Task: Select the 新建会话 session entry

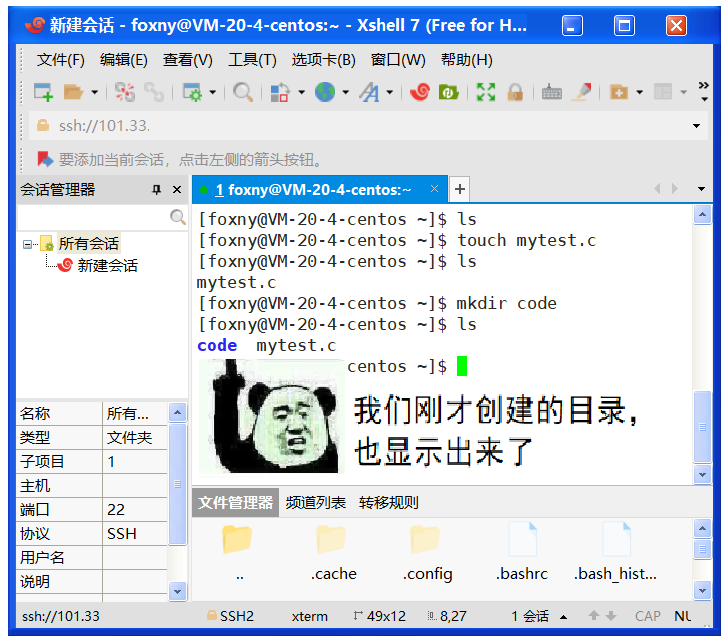Action: [107, 265]
